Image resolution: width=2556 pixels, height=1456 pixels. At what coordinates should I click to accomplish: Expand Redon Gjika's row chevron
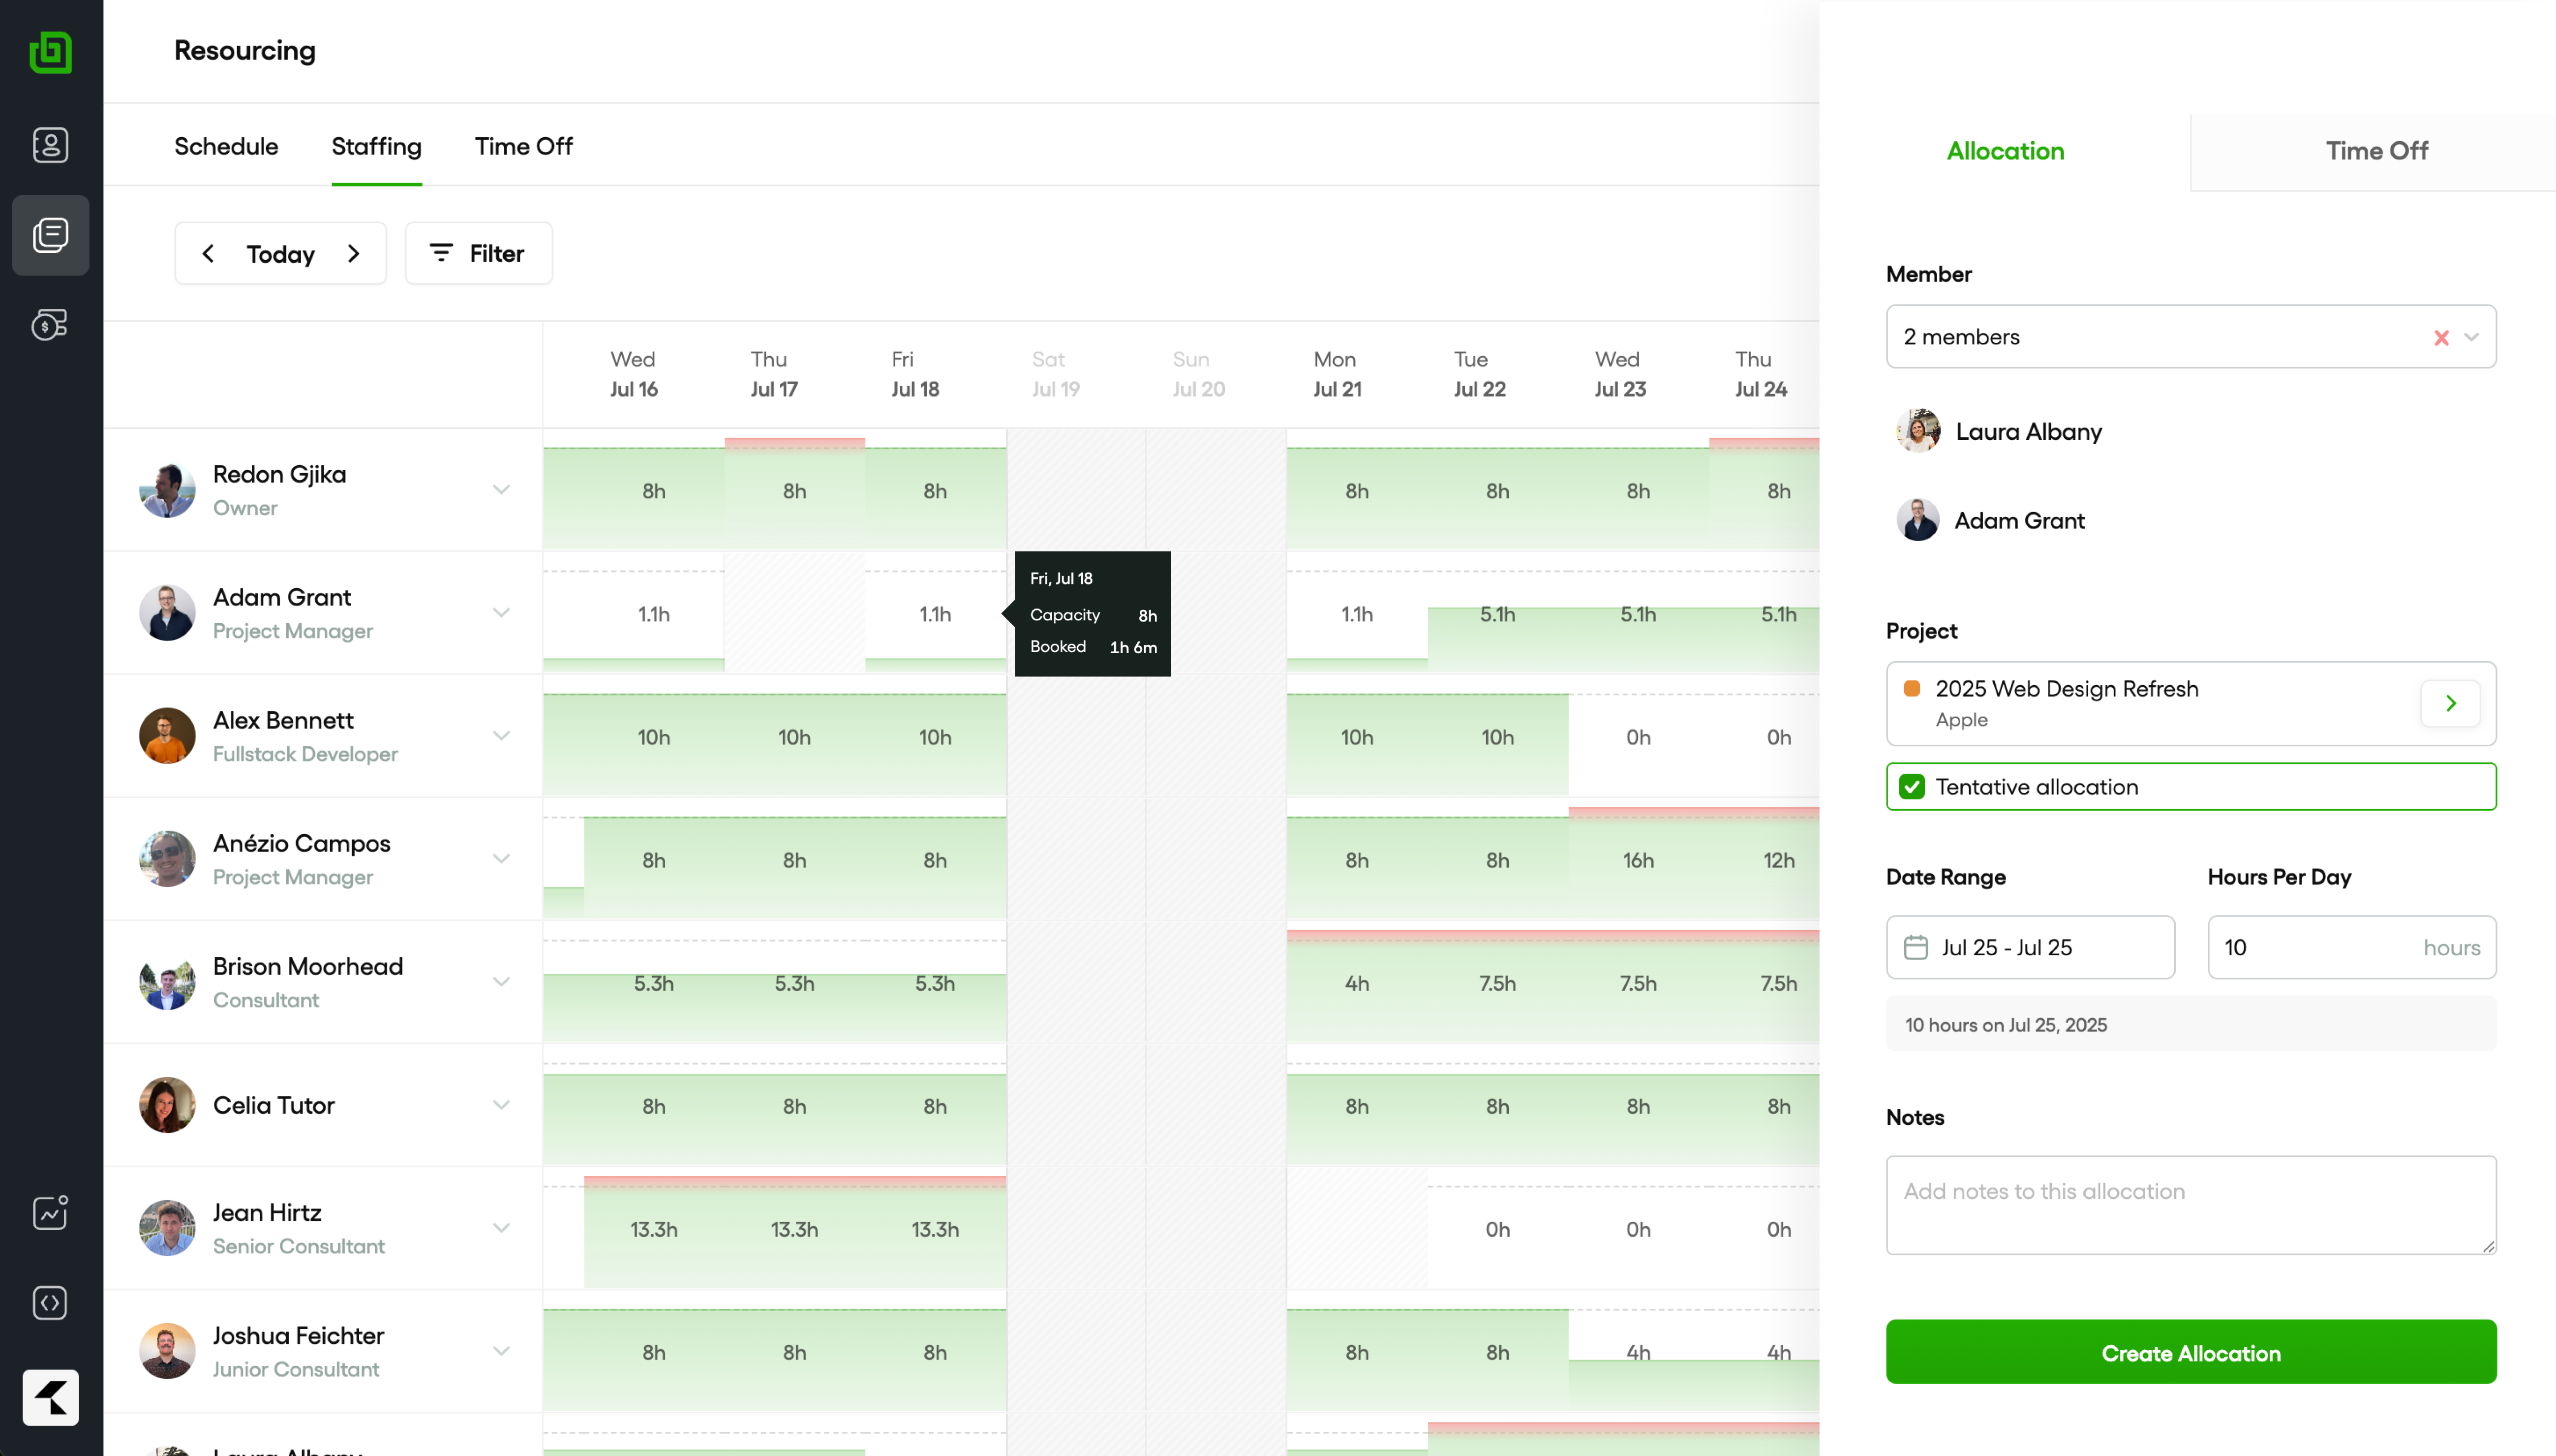[x=501, y=490]
